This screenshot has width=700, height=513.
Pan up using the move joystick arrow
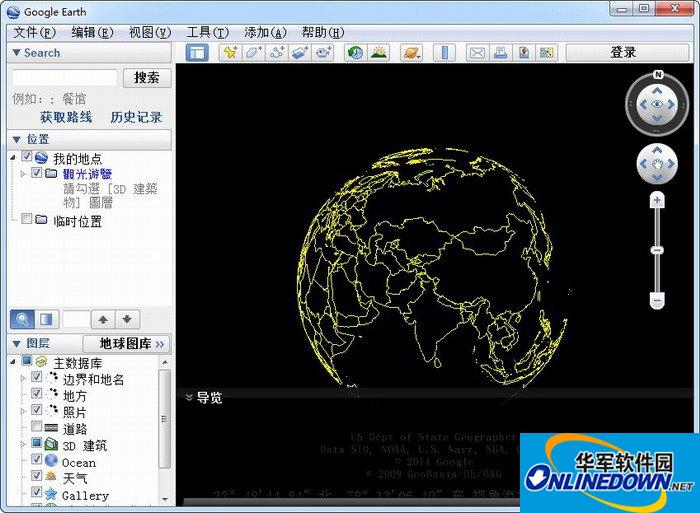[657, 150]
